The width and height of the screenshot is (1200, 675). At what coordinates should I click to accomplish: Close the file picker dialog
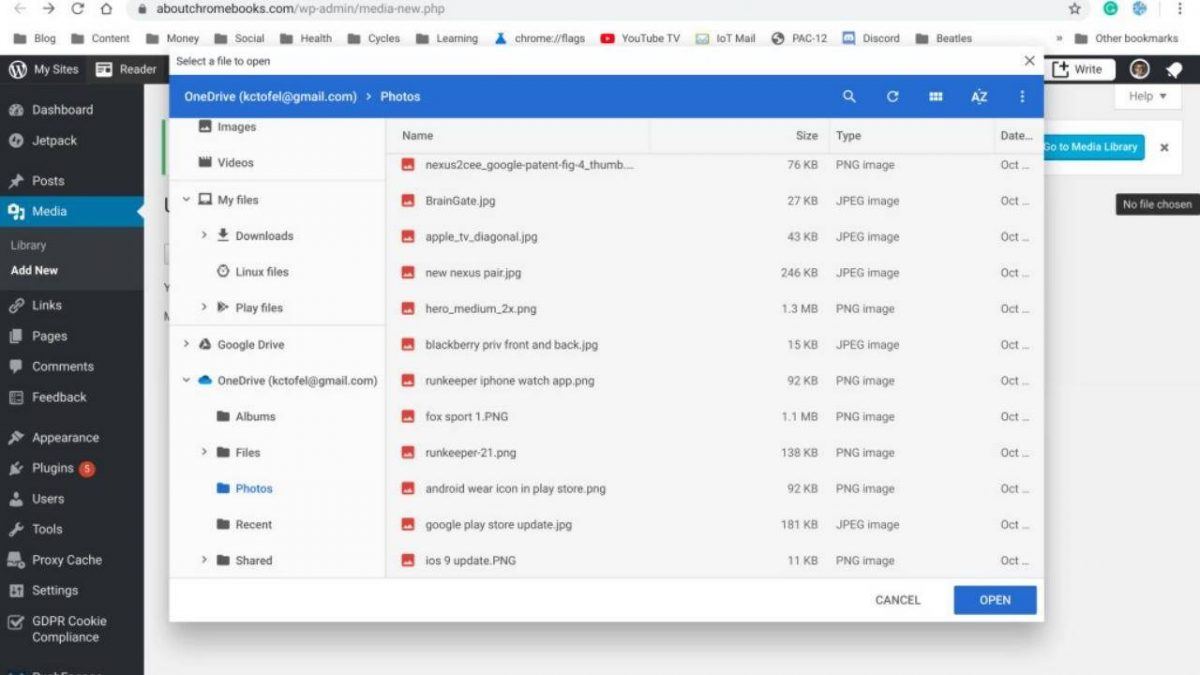1029,61
